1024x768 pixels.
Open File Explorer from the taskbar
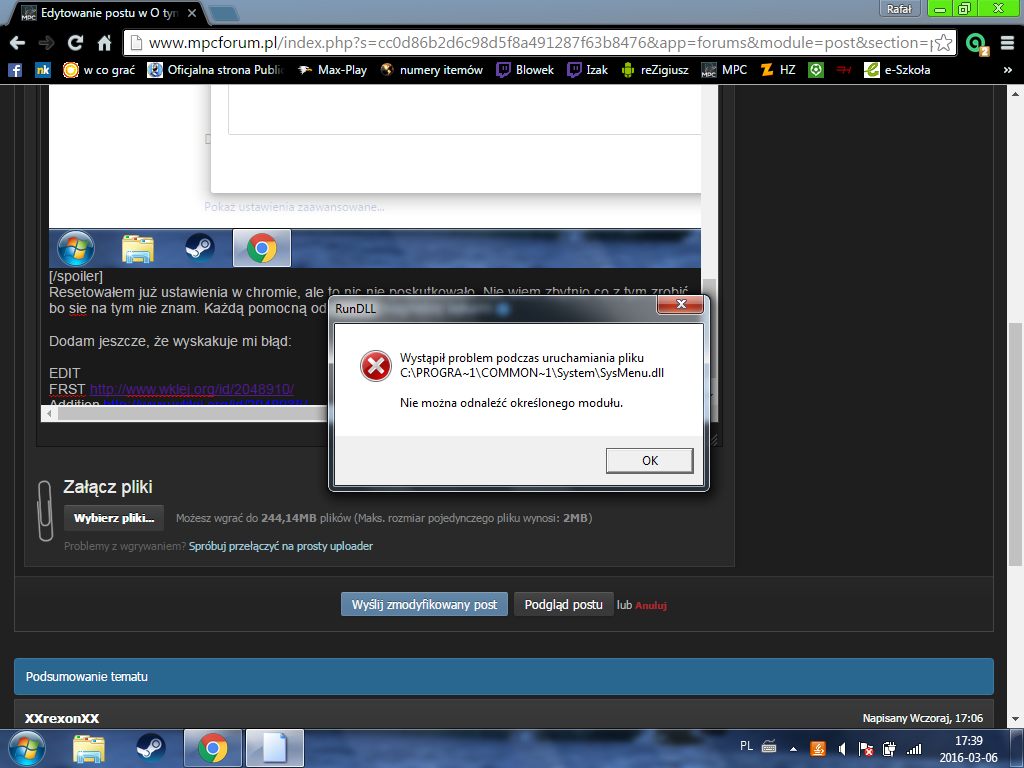click(x=89, y=748)
